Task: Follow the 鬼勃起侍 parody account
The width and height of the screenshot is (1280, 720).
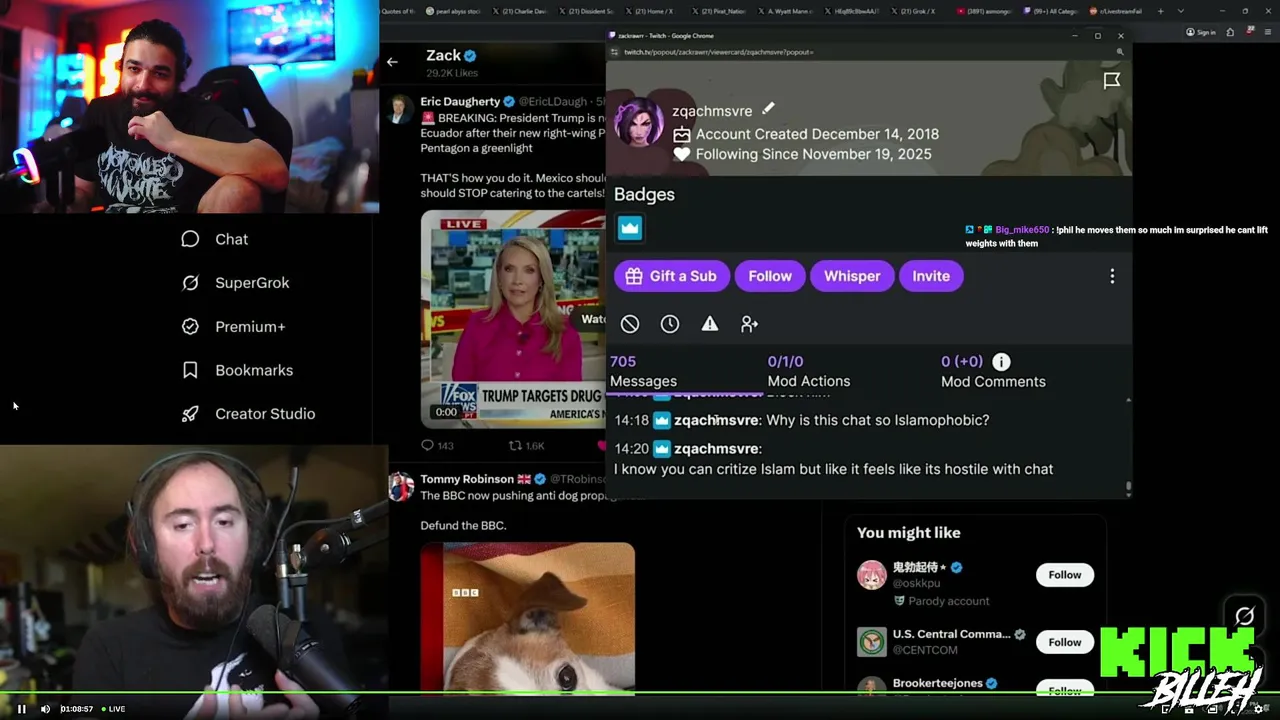Action: pyautogui.click(x=1064, y=575)
